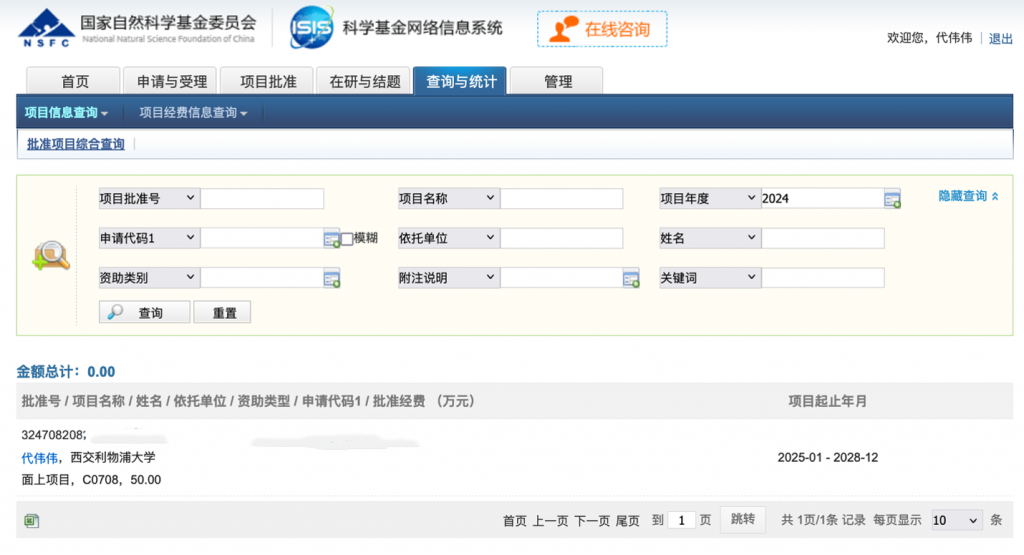Viewport: 1024px width, 555px height.
Task: Enable the 模糊 fuzzy match checkbox
Action: tap(347, 239)
